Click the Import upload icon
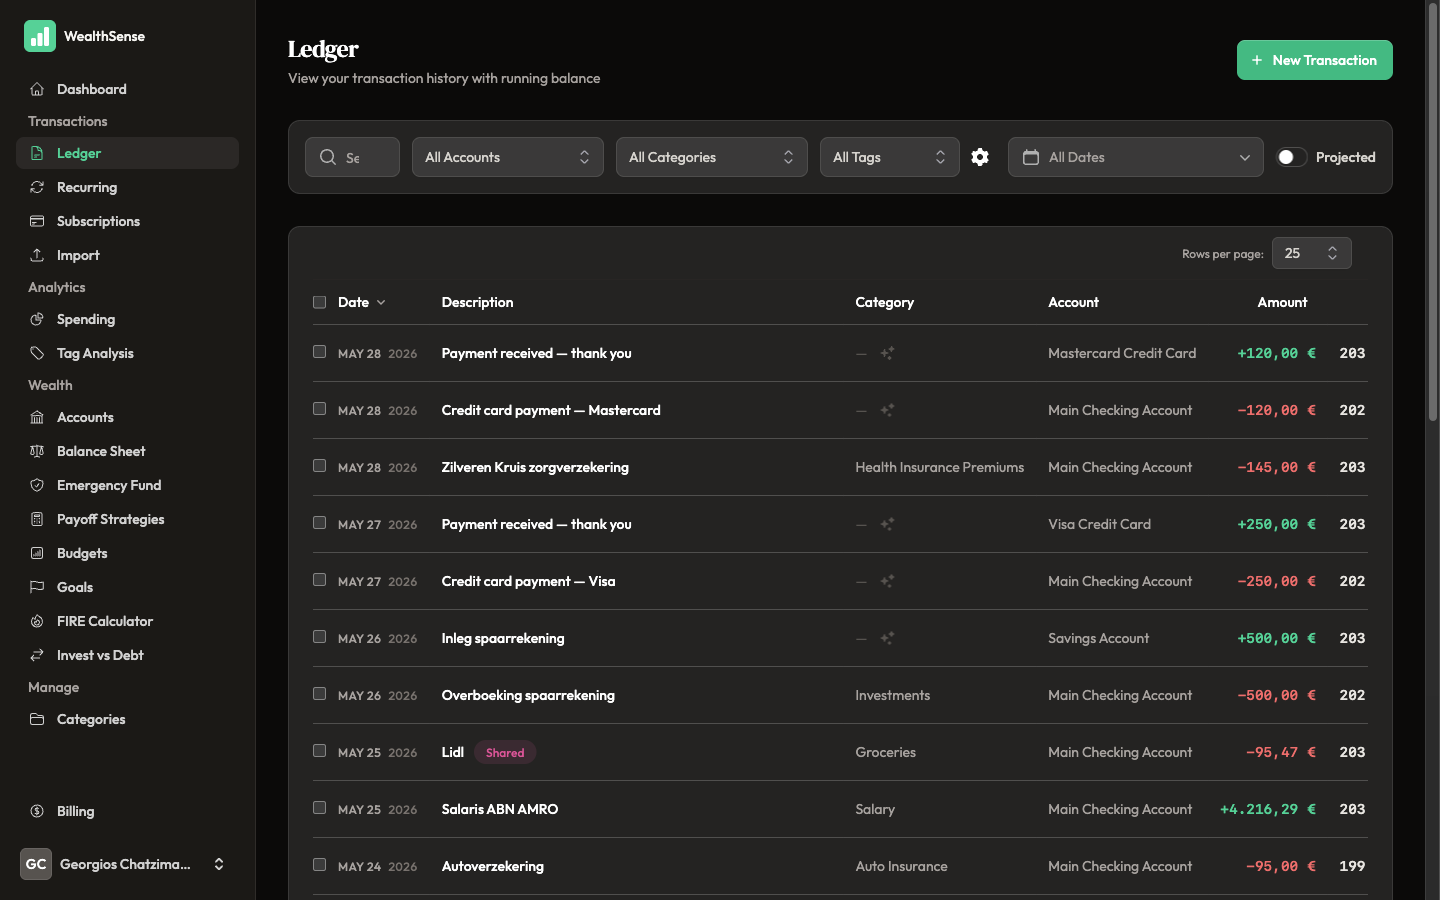 [x=37, y=255]
